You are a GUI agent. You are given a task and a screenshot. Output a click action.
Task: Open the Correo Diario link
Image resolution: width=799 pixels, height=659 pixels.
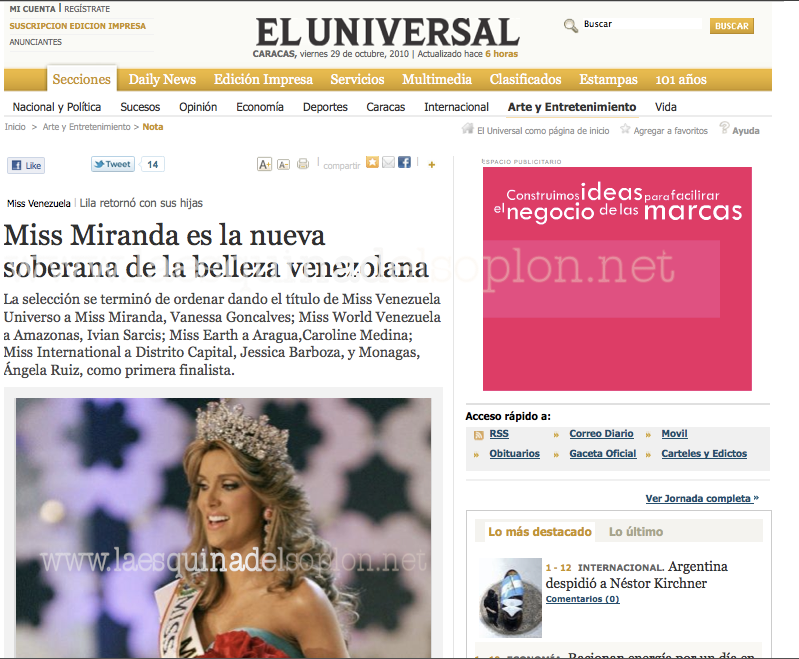click(601, 434)
